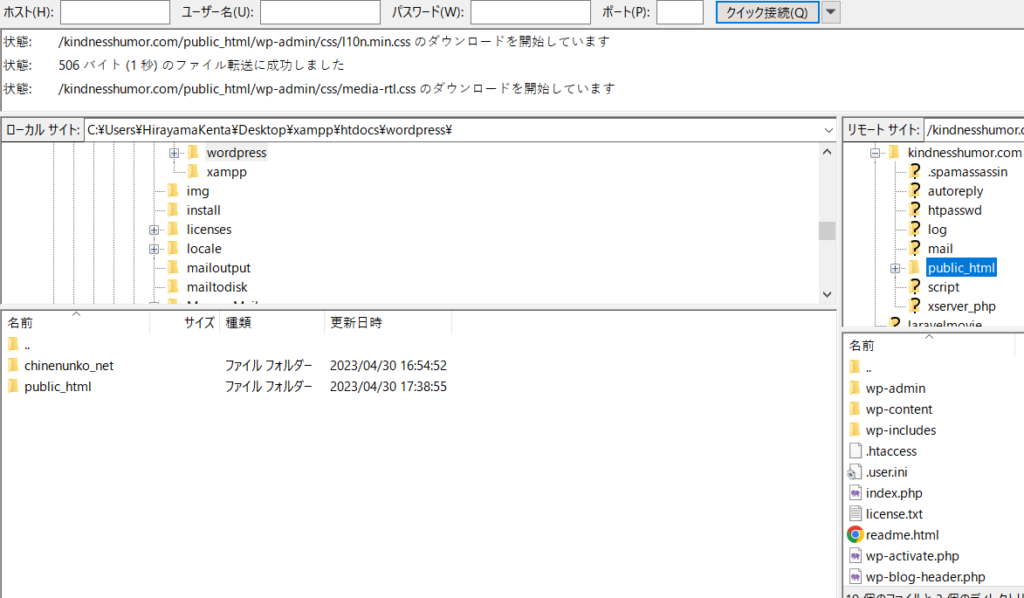Screen dimensions: 1024x598
Task: Select htpasswd in remote tree
Action: point(954,210)
